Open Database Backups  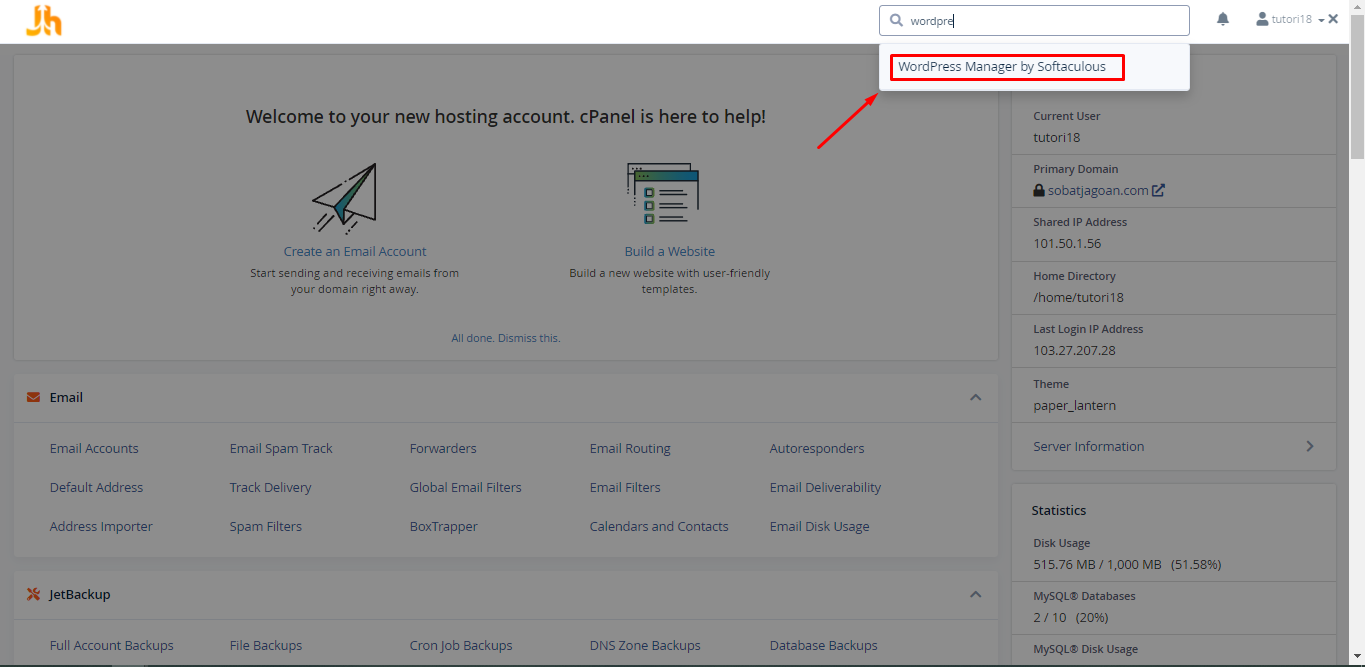pyautogui.click(x=824, y=645)
